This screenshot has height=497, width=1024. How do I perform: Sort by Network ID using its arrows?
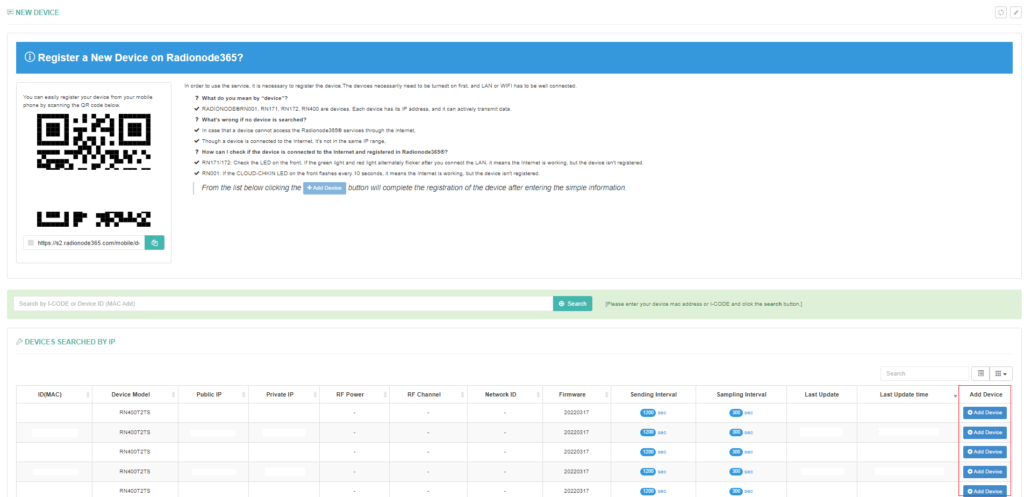[538, 395]
